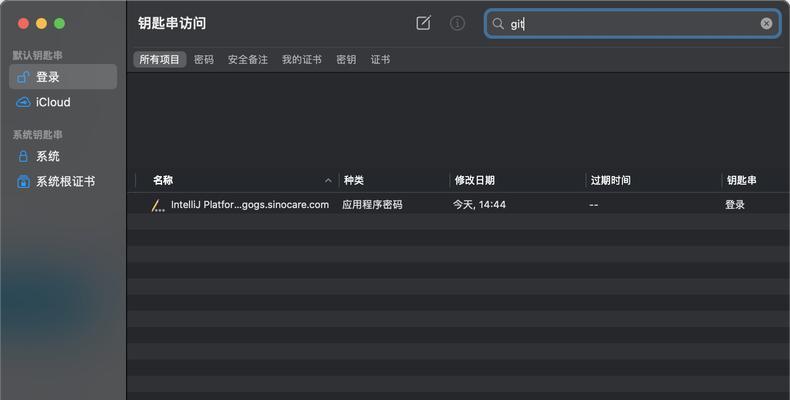Image resolution: width=790 pixels, height=400 pixels.
Task: Switch to the 我的证书 tab
Action: pos(302,59)
